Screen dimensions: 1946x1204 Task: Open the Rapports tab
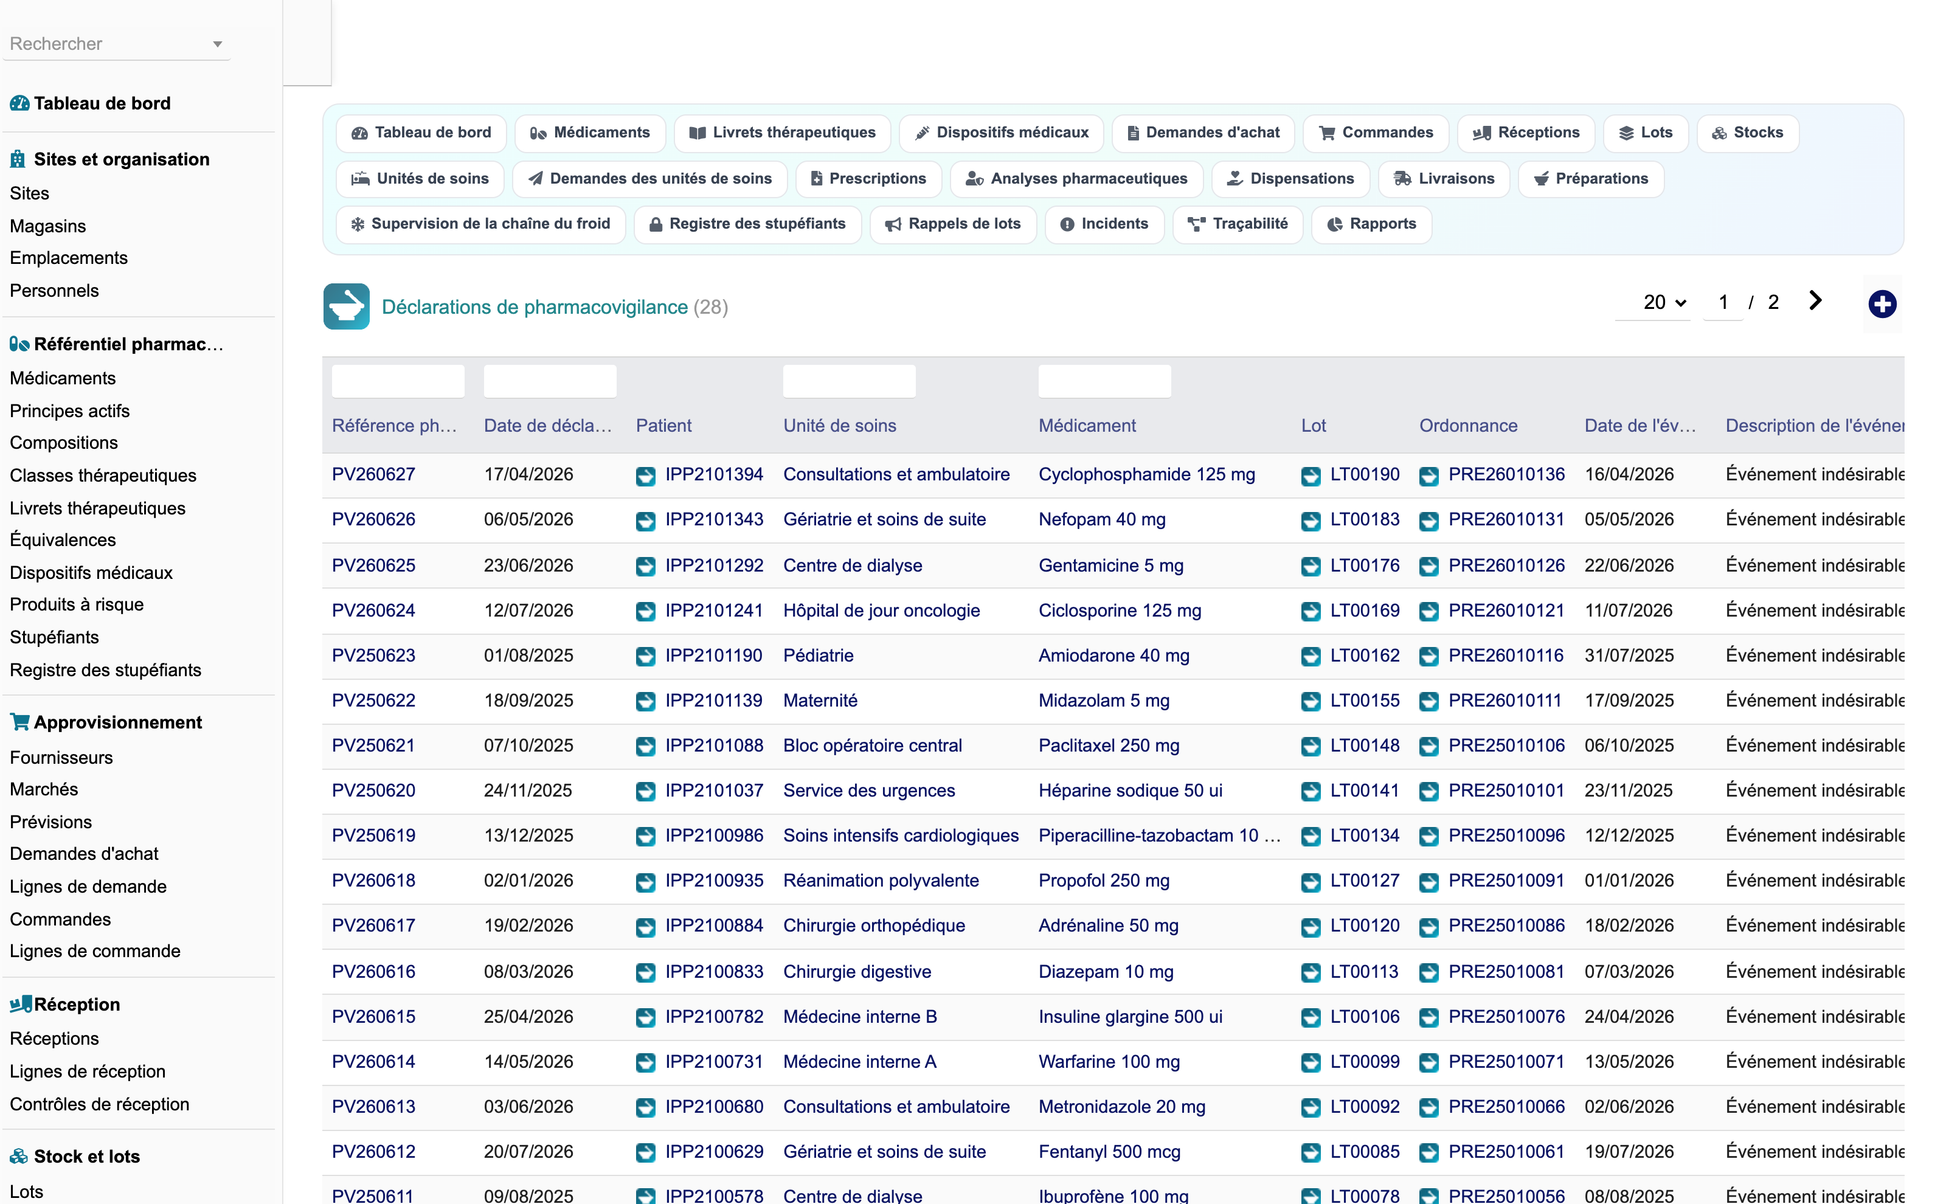click(x=1371, y=224)
